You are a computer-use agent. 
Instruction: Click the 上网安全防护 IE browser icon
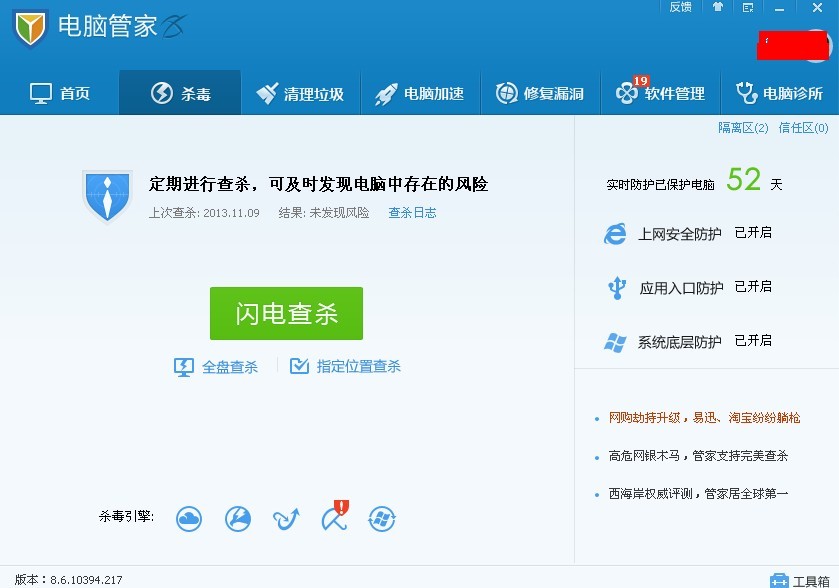[615, 234]
